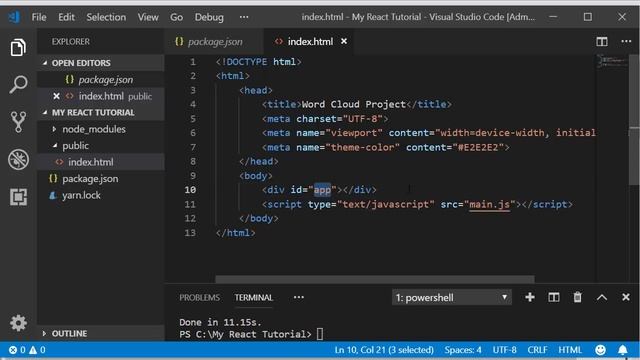The width and height of the screenshot is (640, 360).
Task: Open the Go menu
Action: (x=176, y=17)
